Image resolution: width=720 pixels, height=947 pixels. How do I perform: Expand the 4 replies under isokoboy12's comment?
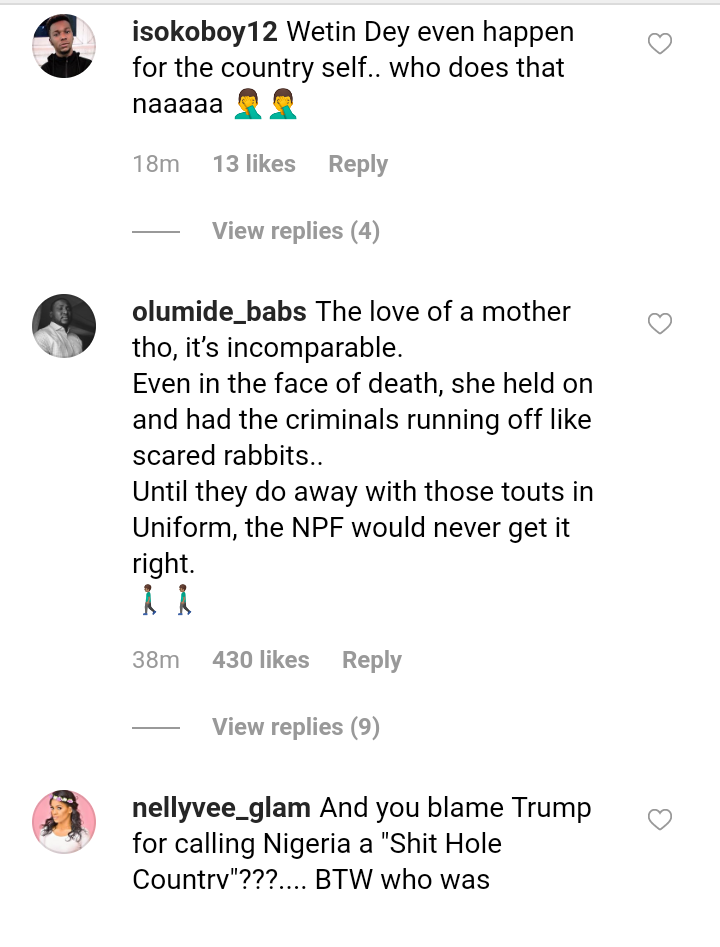296,231
